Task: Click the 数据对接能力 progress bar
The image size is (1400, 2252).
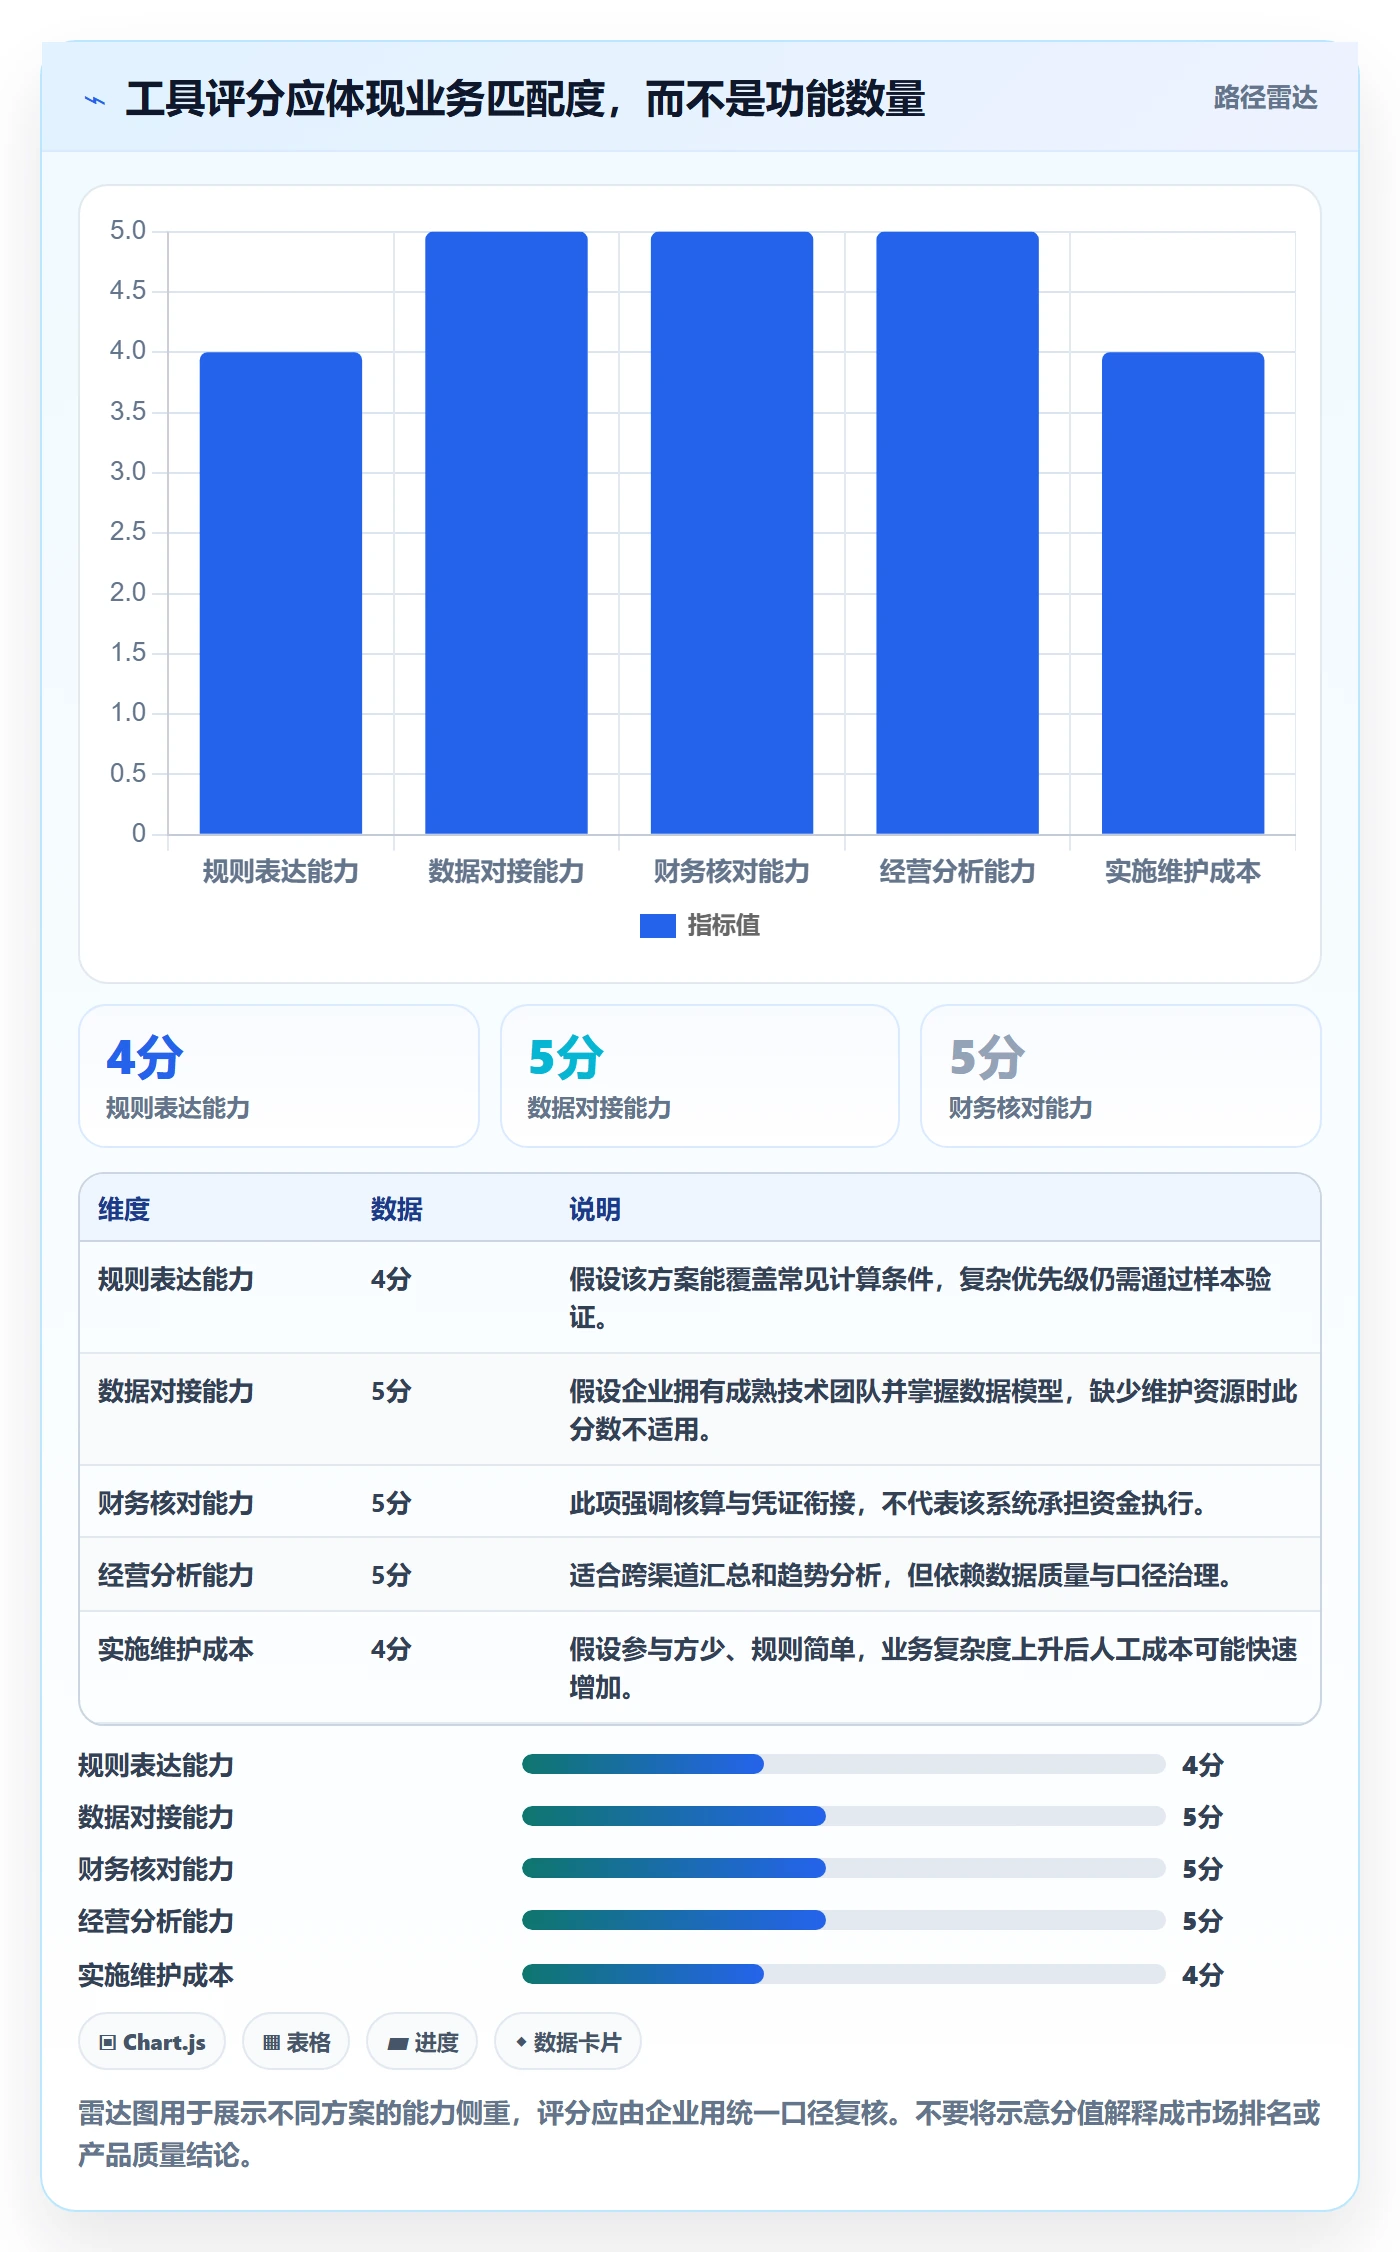Action: (x=843, y=1816)
